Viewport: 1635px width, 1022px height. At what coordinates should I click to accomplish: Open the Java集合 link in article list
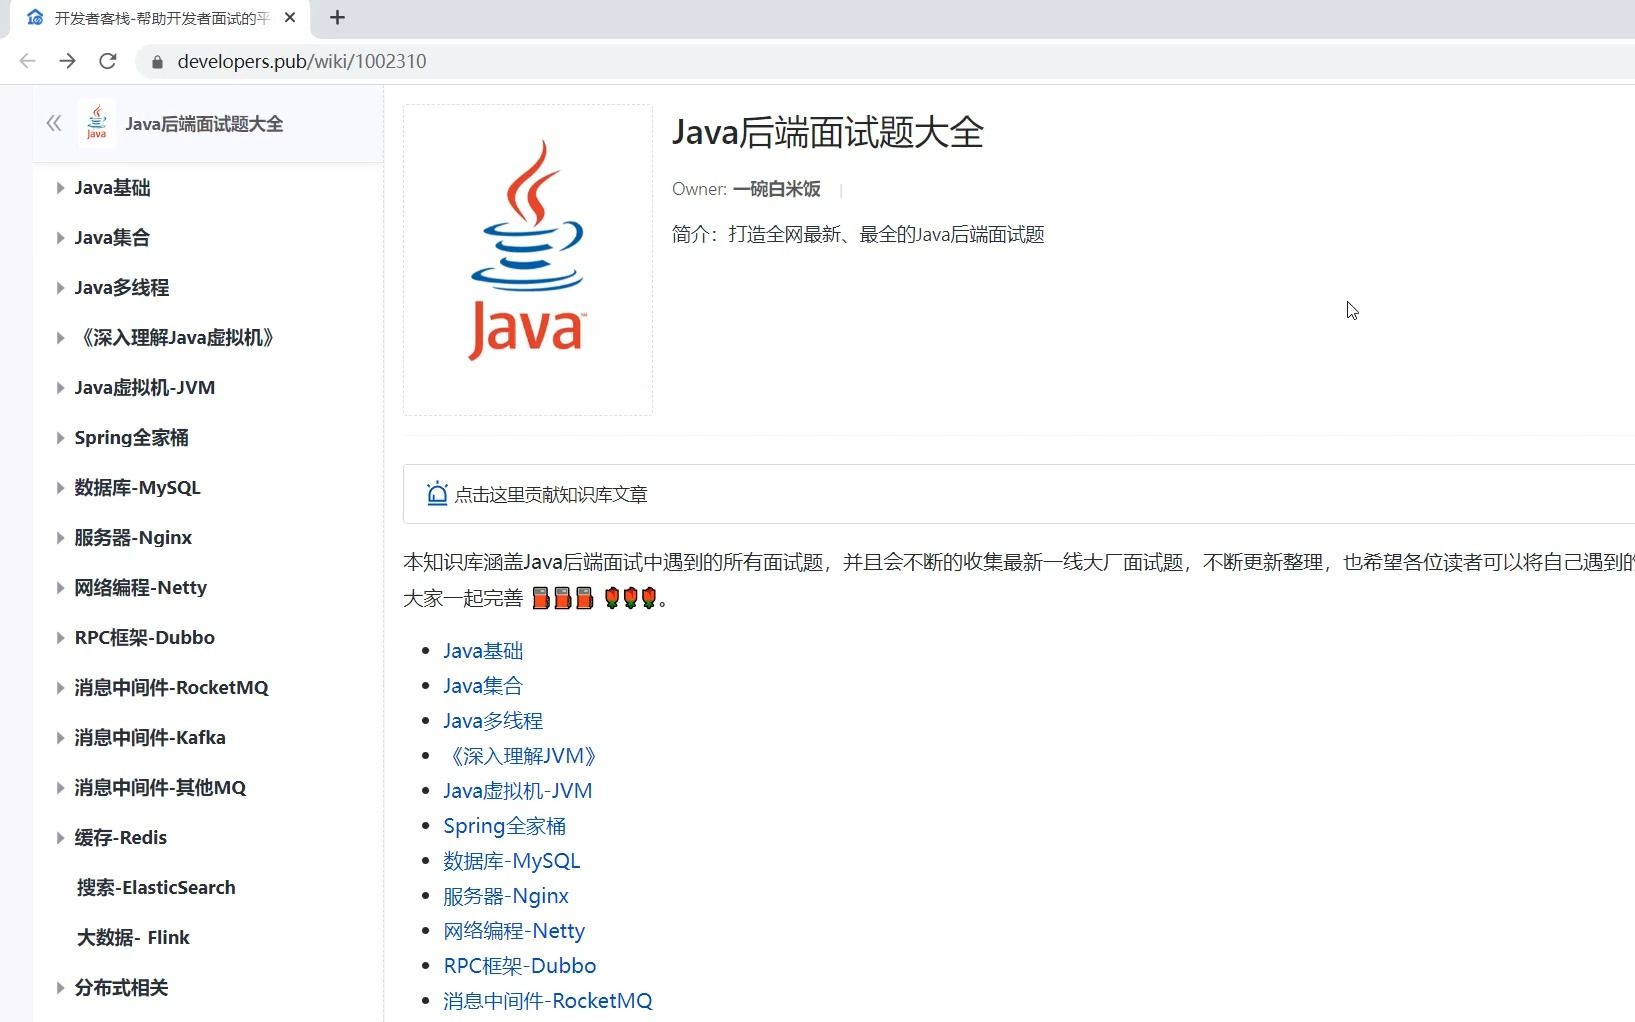pos(483,685)
